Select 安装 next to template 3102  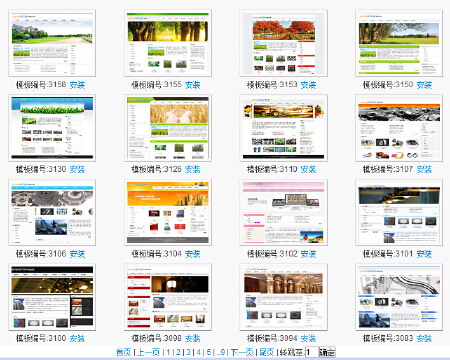tap(308, 254)
